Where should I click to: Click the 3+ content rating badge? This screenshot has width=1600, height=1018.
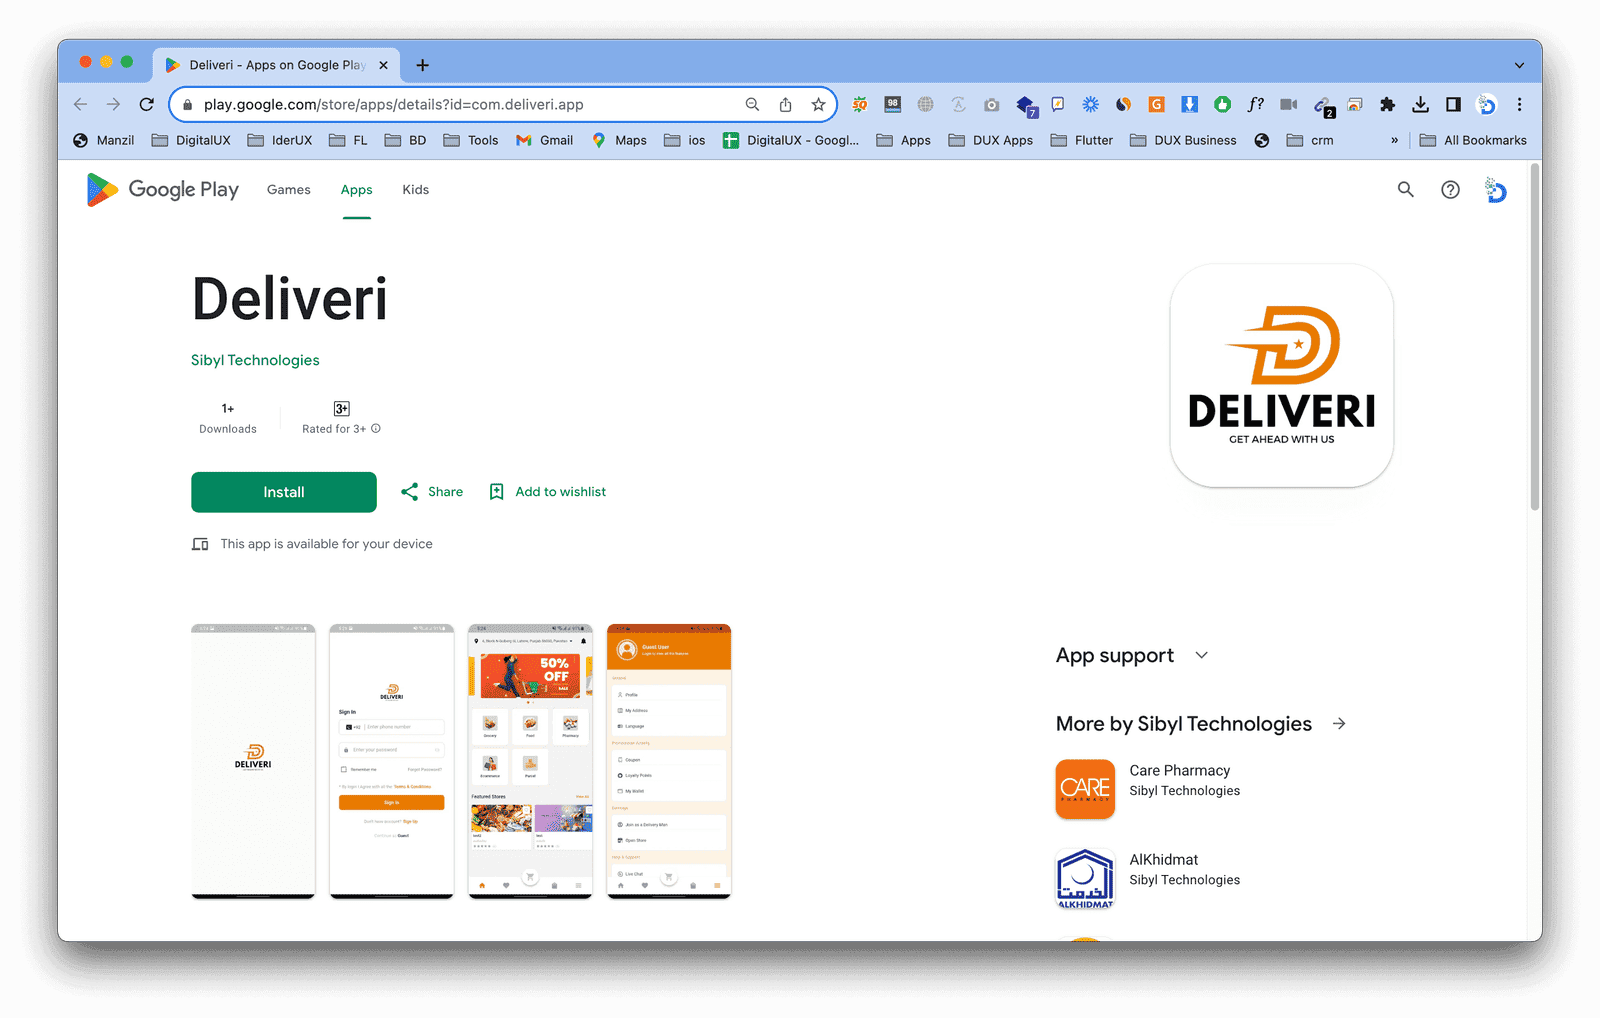click(x=341, y=408)
